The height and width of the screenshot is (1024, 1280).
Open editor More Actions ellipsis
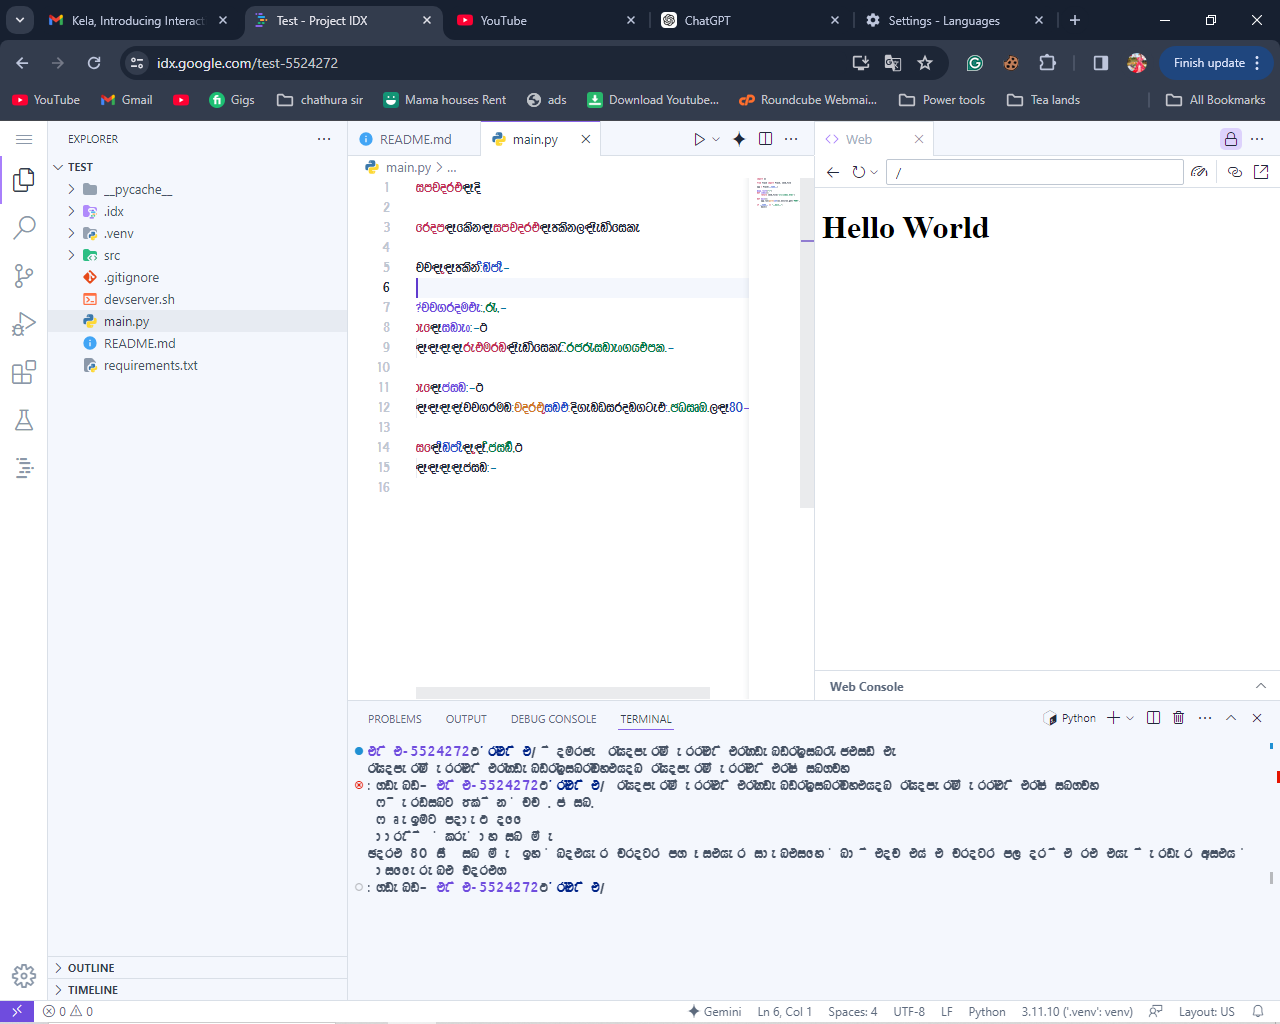click(791, 139)
